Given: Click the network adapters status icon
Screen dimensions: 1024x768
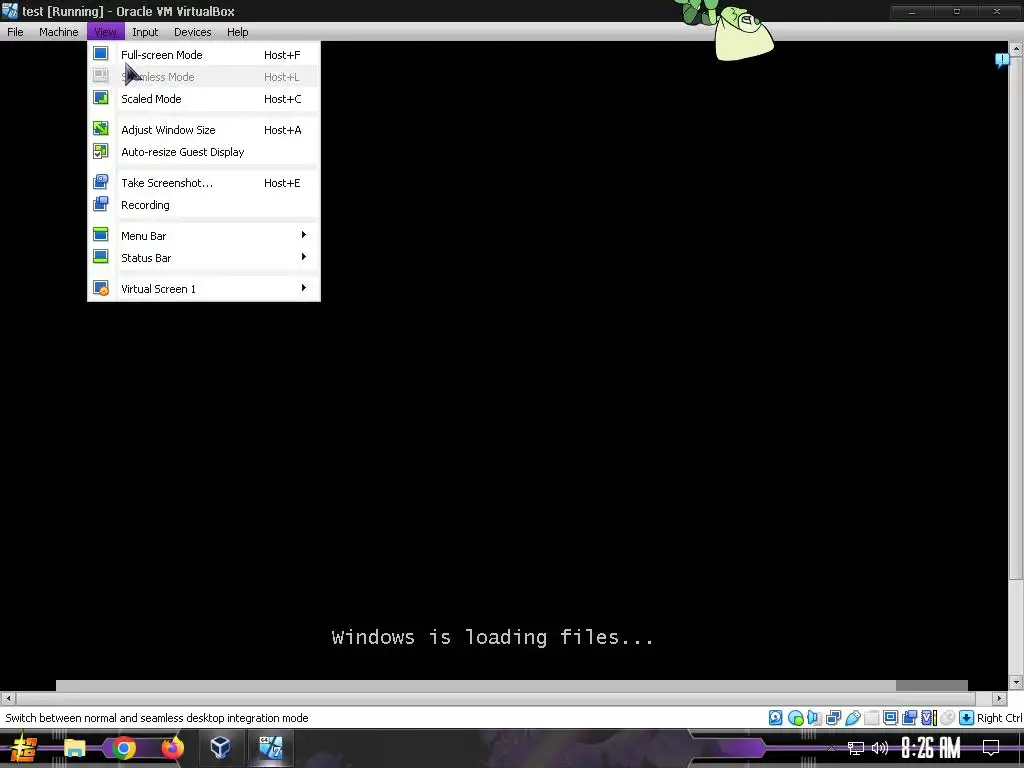Looking at the screenshot, I should pyautogui.click(x=833, y=718).
